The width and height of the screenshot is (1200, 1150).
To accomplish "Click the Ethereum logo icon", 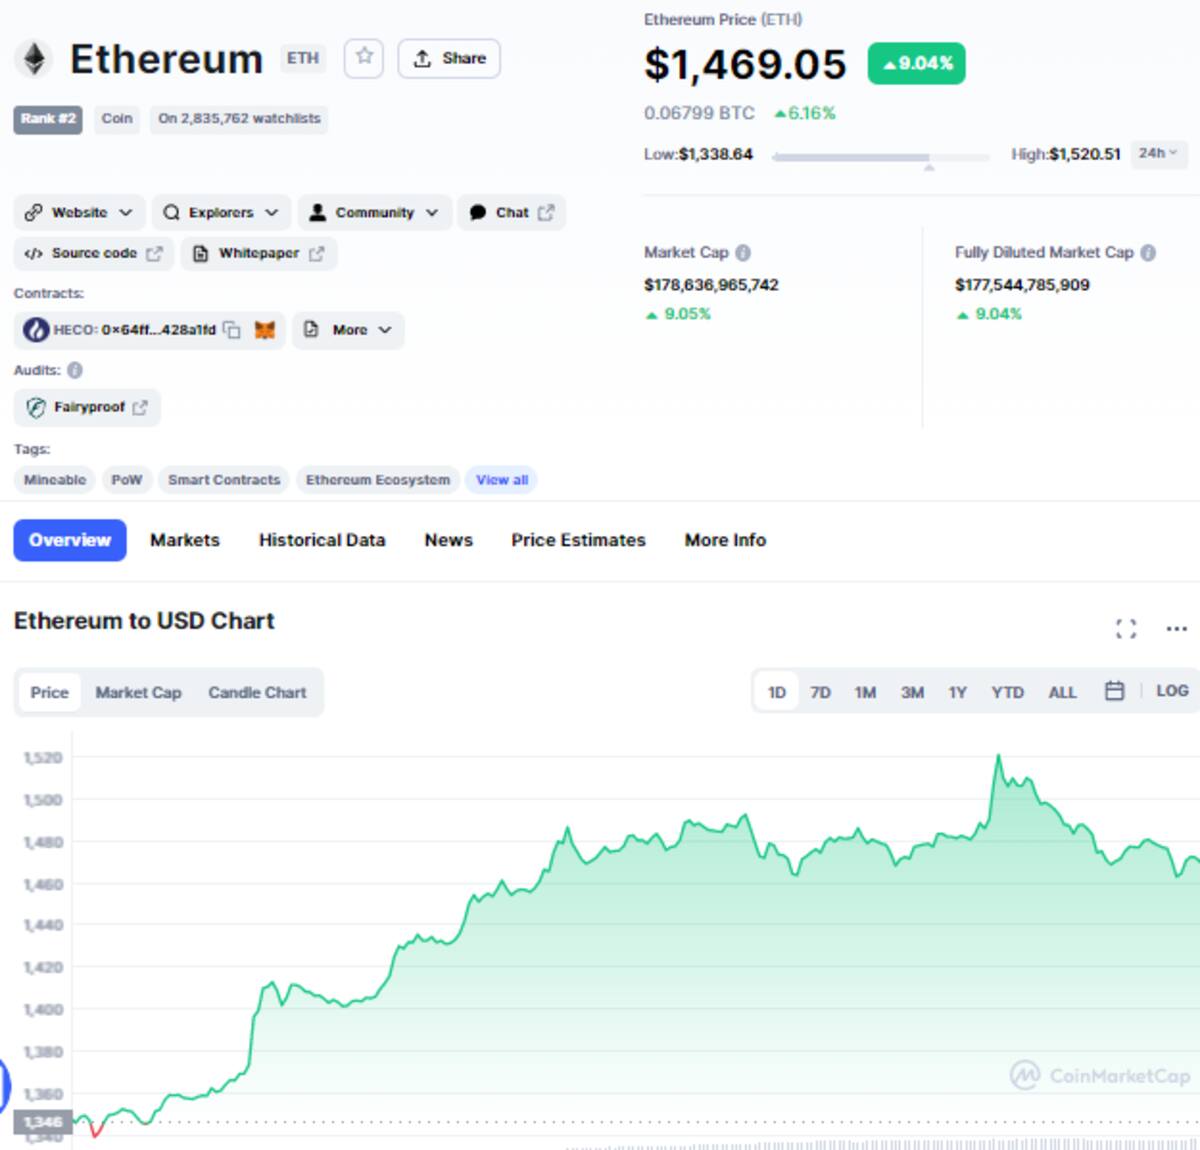I will click(35, 59).
